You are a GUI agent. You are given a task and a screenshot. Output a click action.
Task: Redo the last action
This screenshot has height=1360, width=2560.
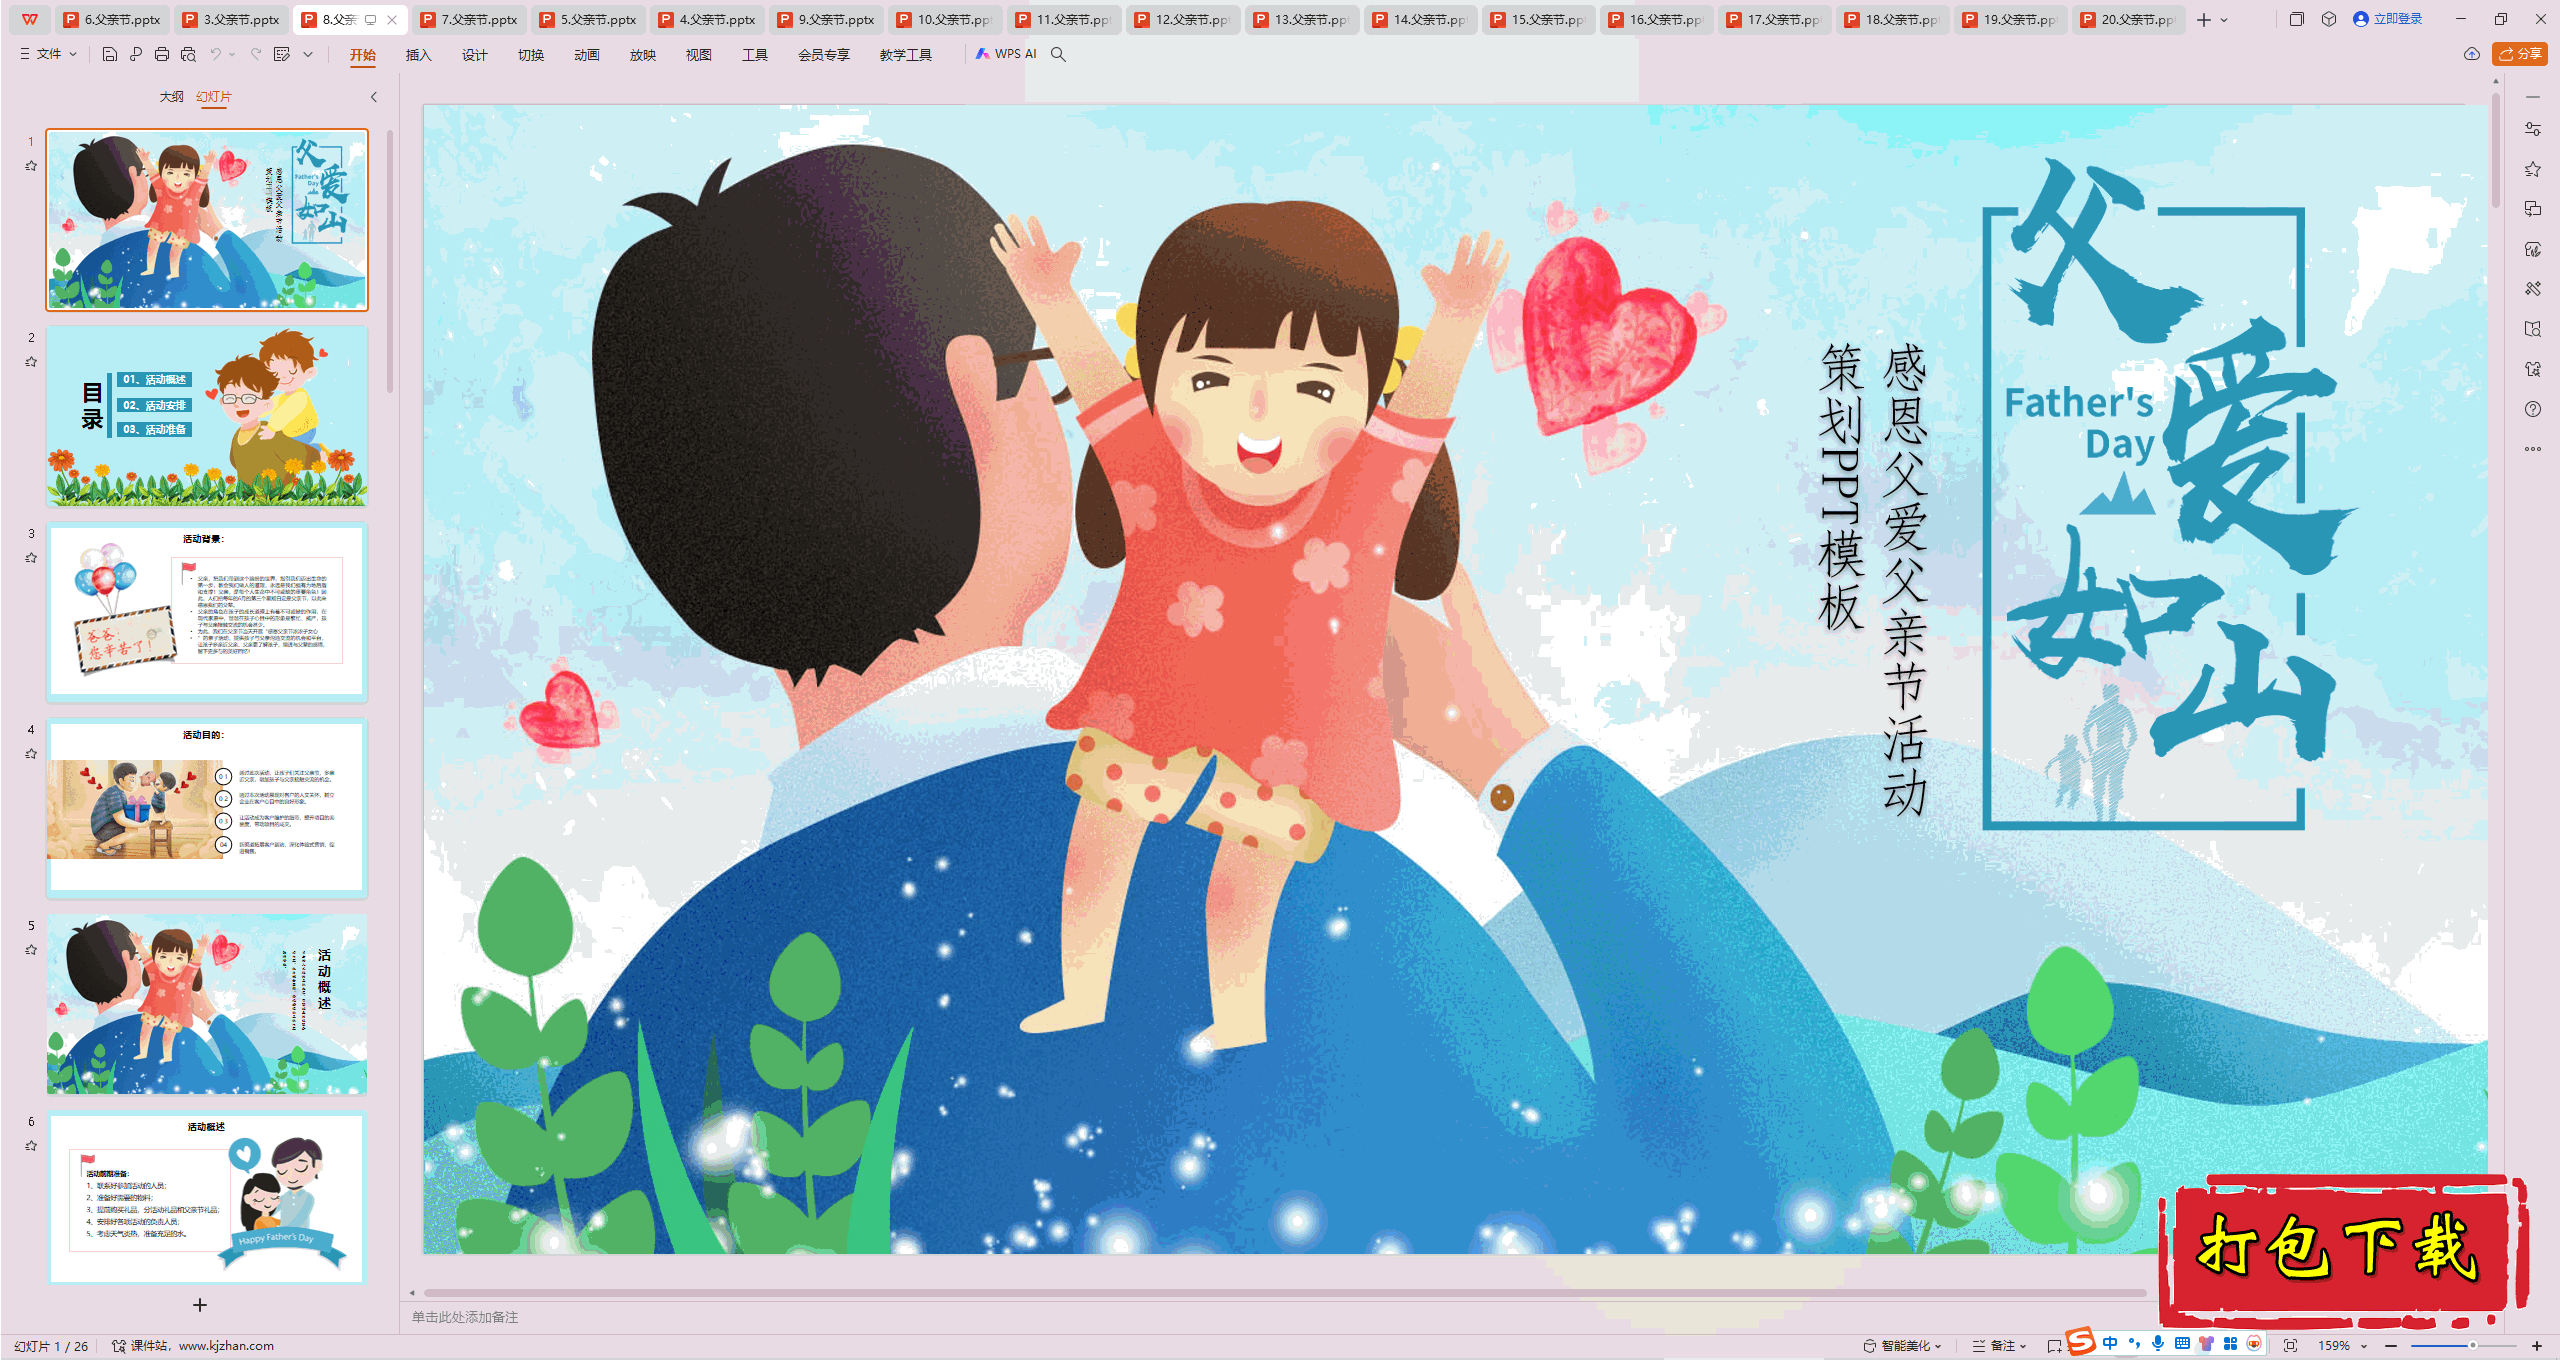pos(256,54)
